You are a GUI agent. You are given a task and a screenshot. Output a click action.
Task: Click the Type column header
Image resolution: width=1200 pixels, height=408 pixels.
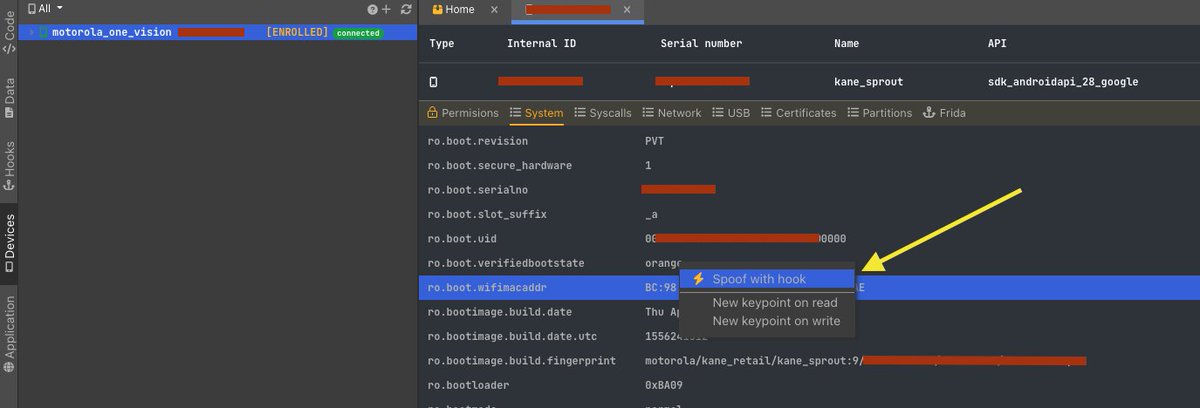pyautogui.click(x=442, y=44)
